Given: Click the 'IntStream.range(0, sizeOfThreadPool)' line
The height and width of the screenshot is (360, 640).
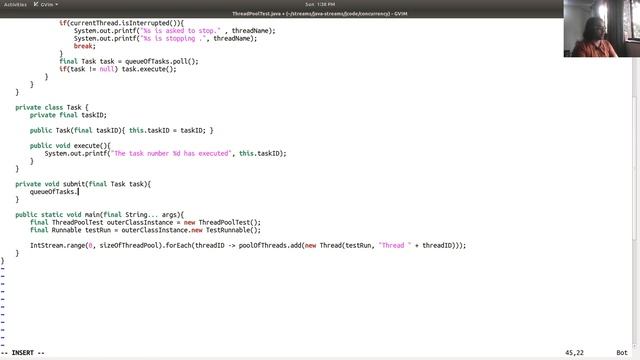Looking at the screenshot, I should point(248,245).
